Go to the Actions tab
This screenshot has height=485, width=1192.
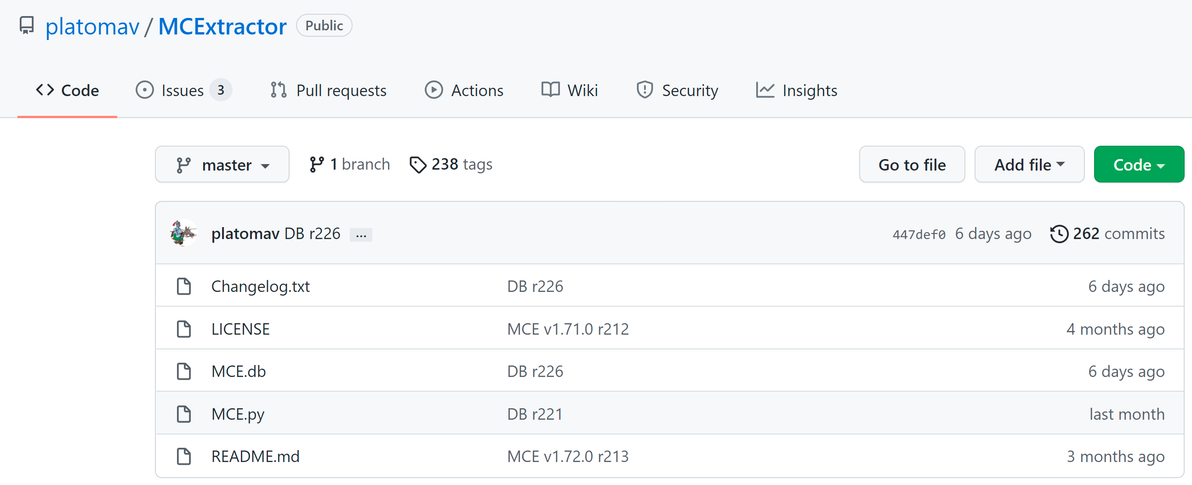pos(464,90)
